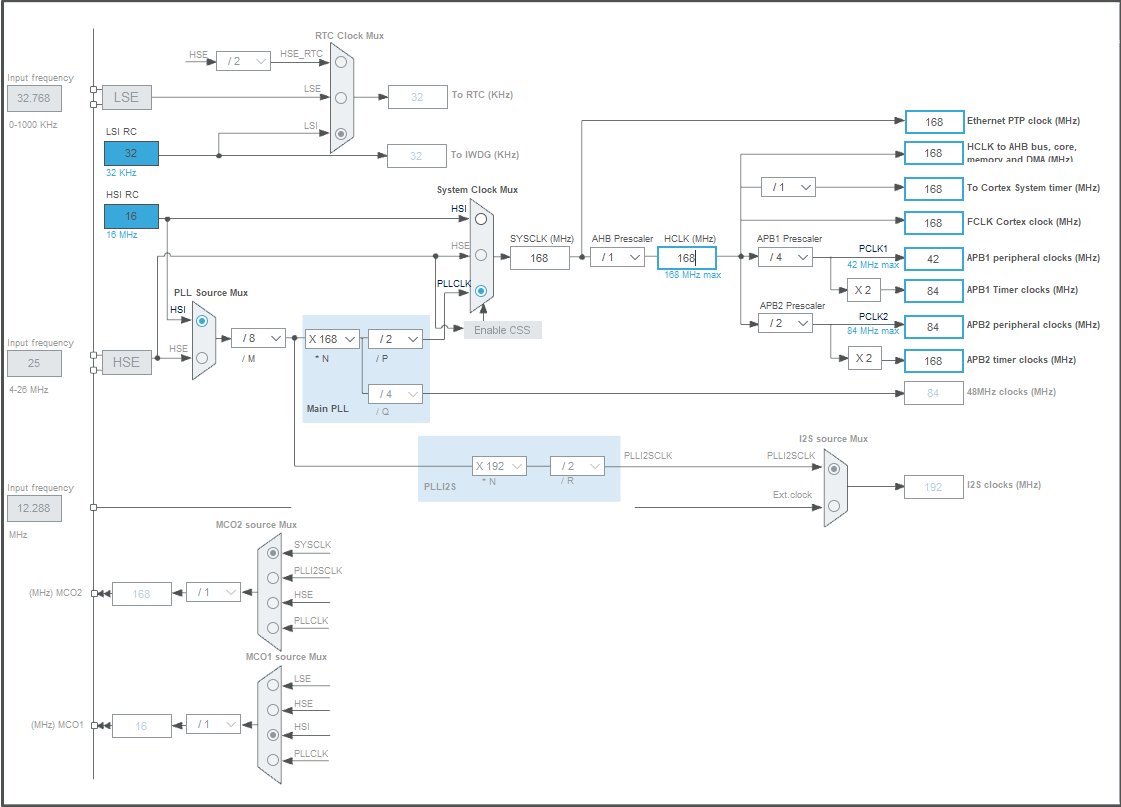Screen dimensions: 1121x807
Task: Open the PLLI2S X192 multiplier dropdown
Action: [x=498, y=465]
